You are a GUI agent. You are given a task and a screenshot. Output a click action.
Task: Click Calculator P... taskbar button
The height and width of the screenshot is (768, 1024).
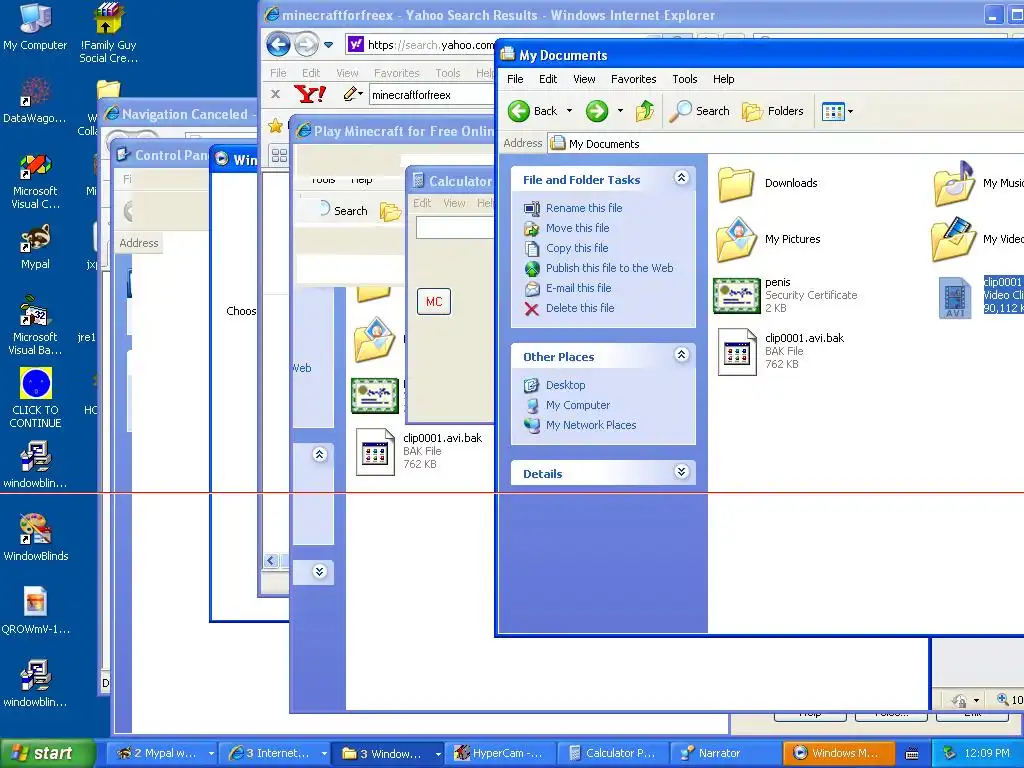(612, 753)
